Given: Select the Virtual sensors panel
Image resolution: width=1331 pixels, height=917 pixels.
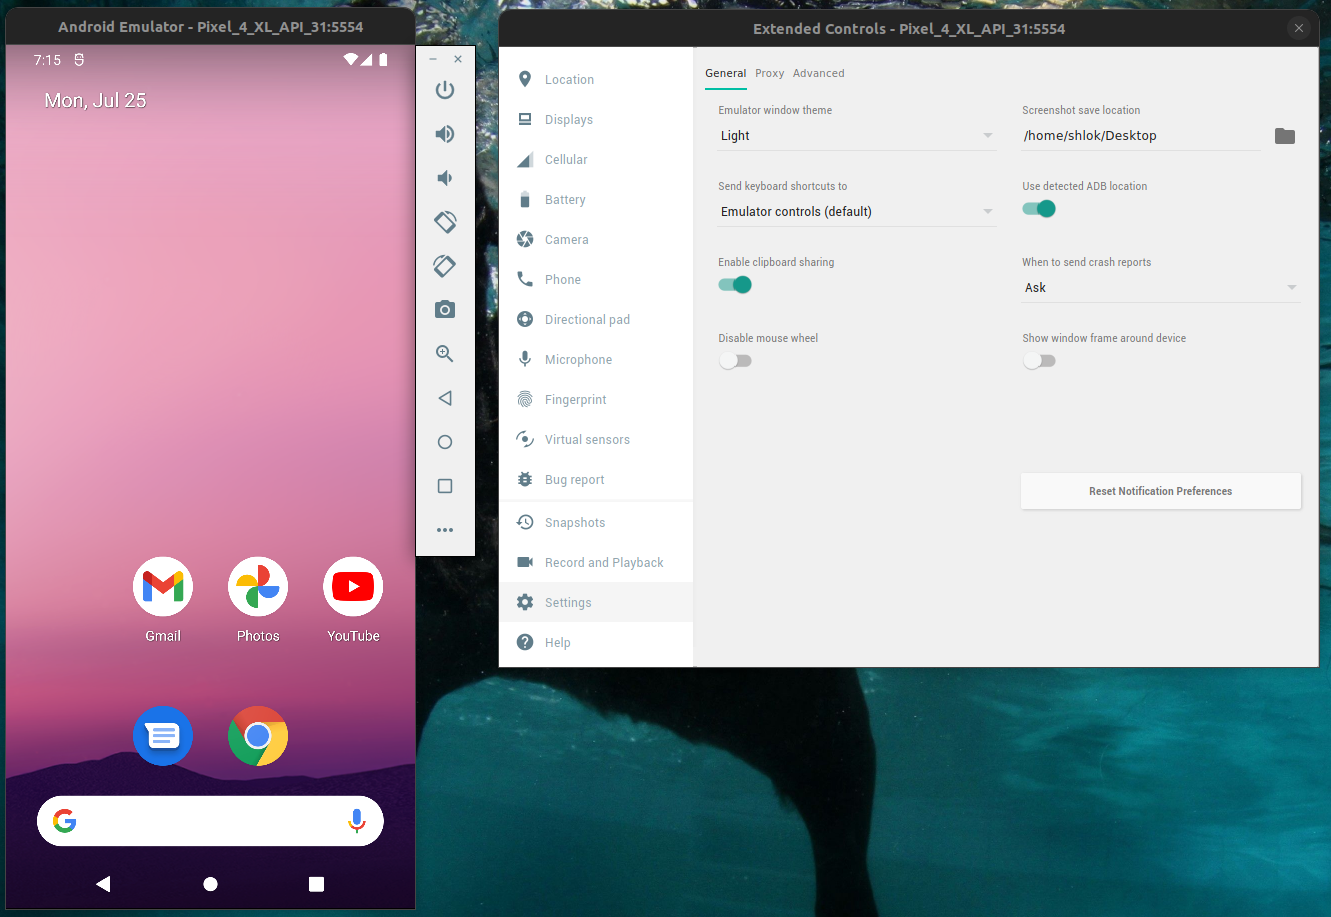Looking at the screenshot, I should click(x=587, y=439).
